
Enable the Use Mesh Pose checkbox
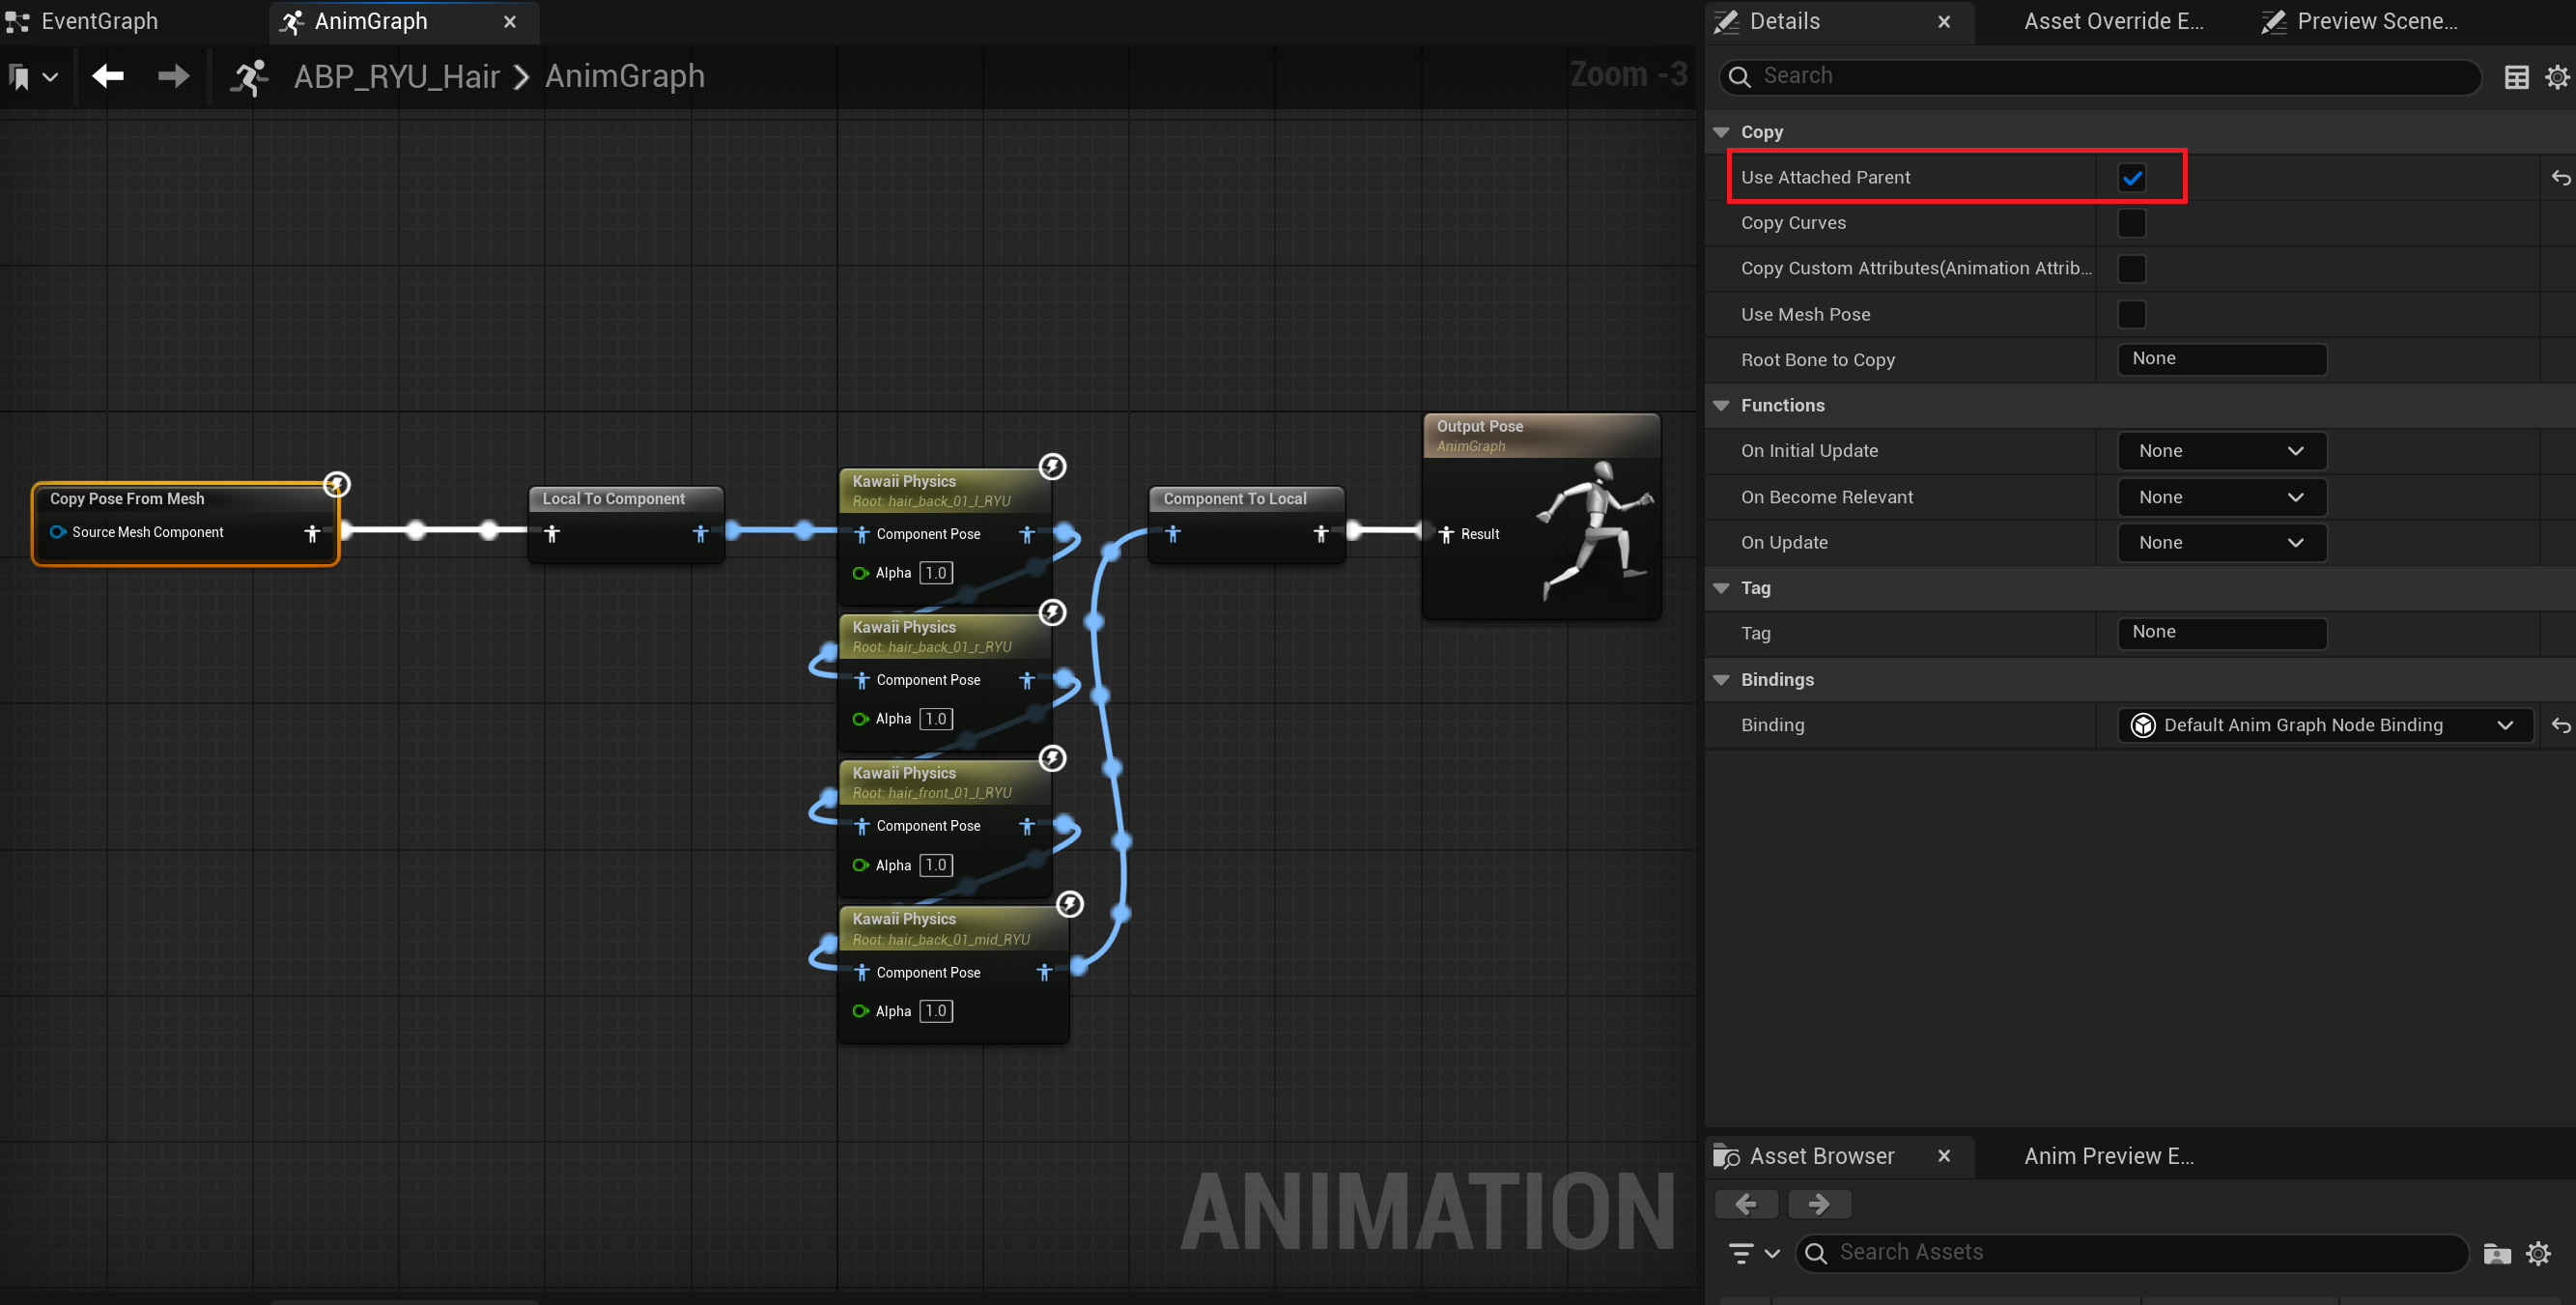pyautogui.click(x=2131, y=314)
